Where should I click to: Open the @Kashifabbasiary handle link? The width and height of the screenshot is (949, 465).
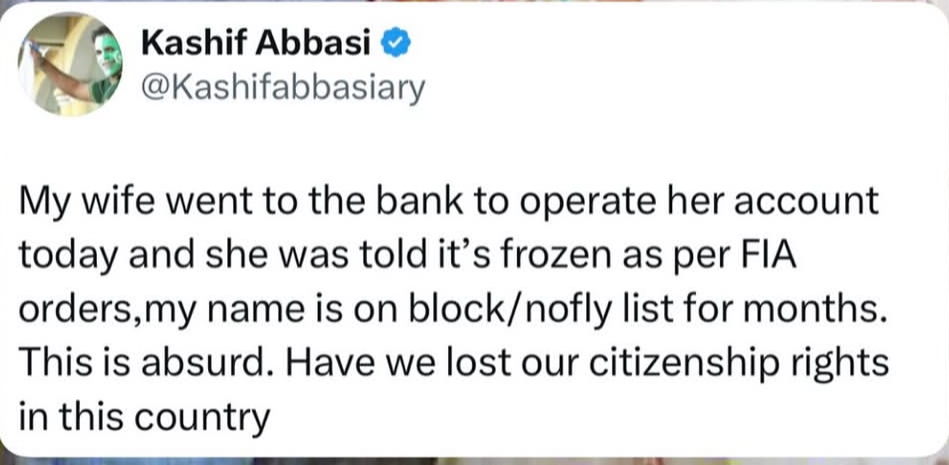284,88
